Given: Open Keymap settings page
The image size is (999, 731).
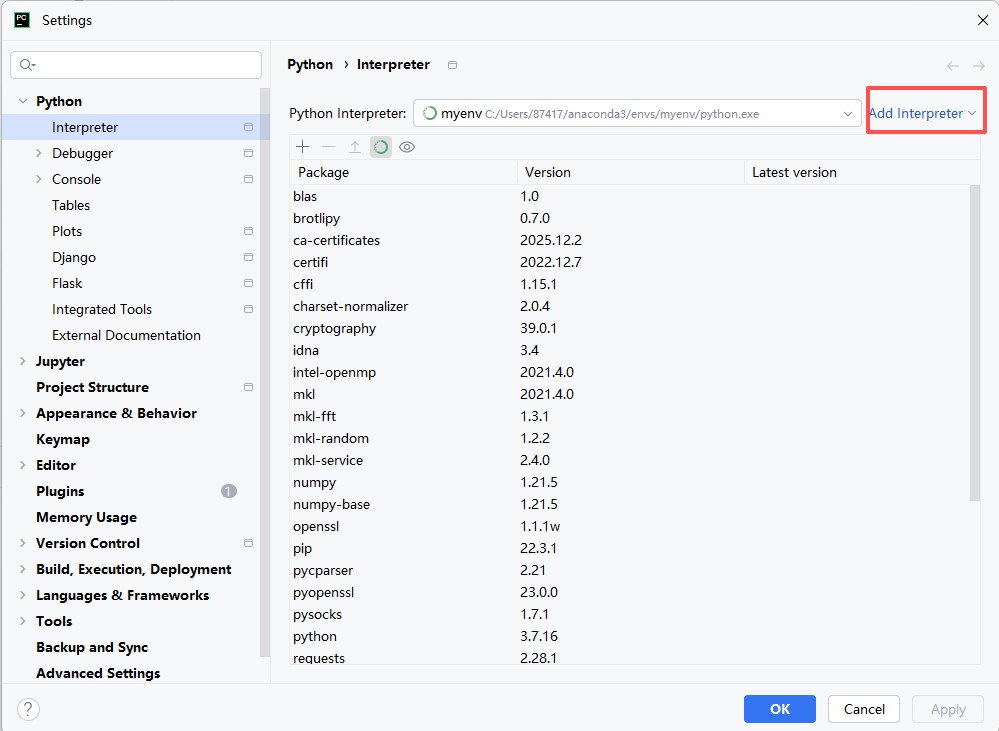Looking at the screenshot, I should point(62,439).
